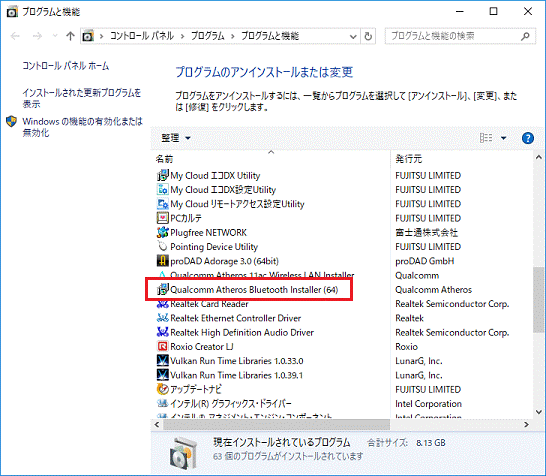Screen dimensions: 546x476
Task: Click the Qualcomm Atheros Bluetooth Installer icon
Action: tap(163, 289)
